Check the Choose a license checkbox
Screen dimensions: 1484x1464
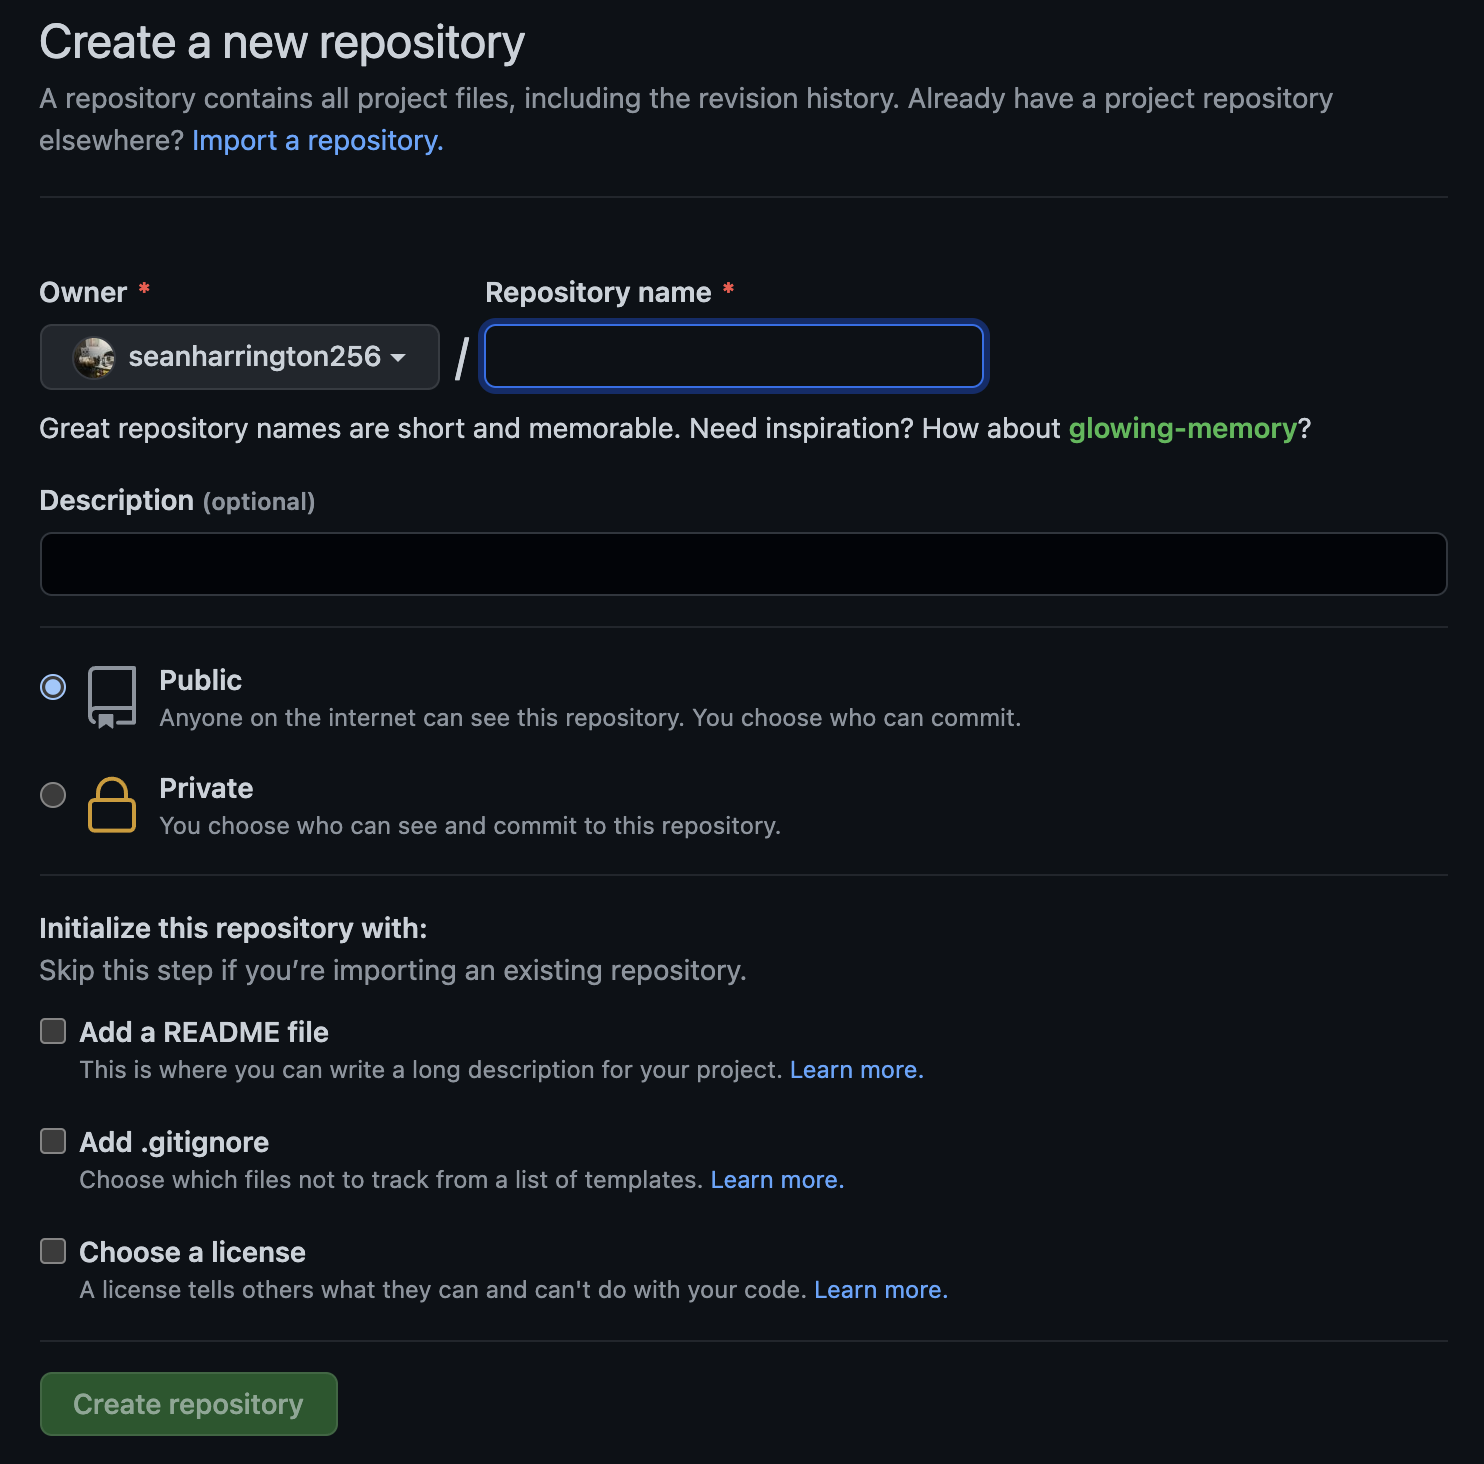[x=53, y=1251]
